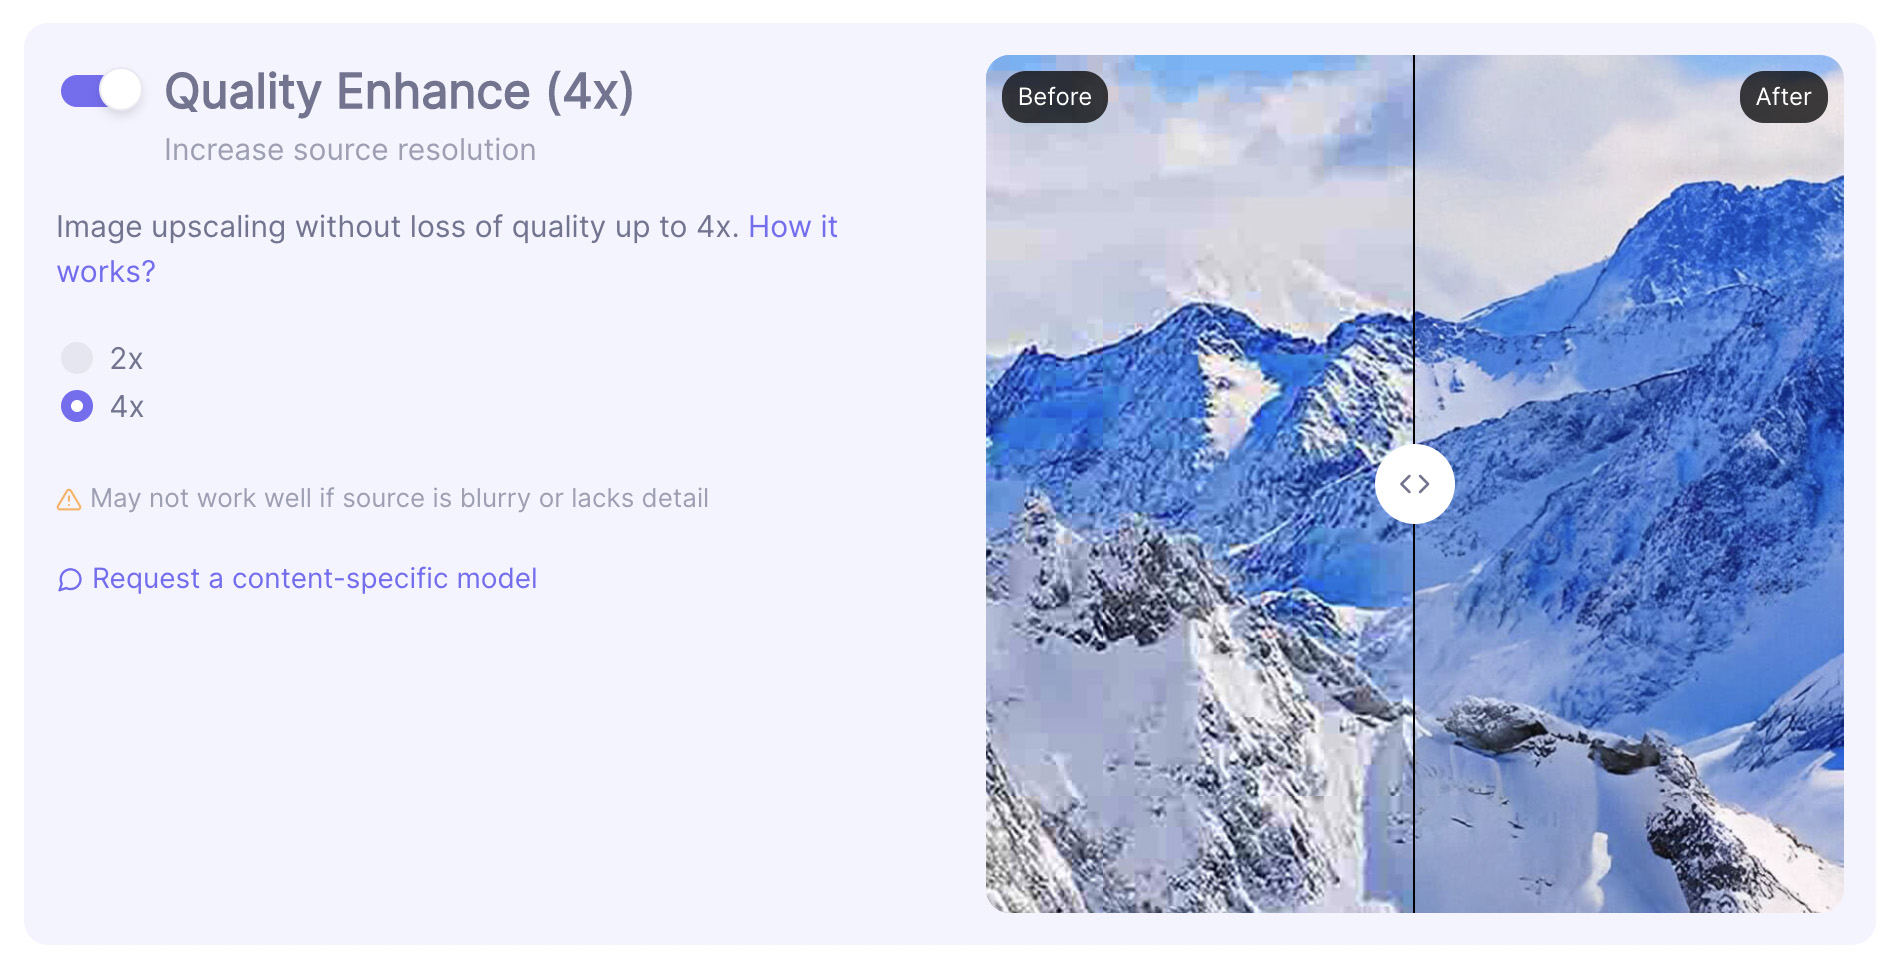Click the "Quality Enhance (4x)" heading

[x=398, y=92]
